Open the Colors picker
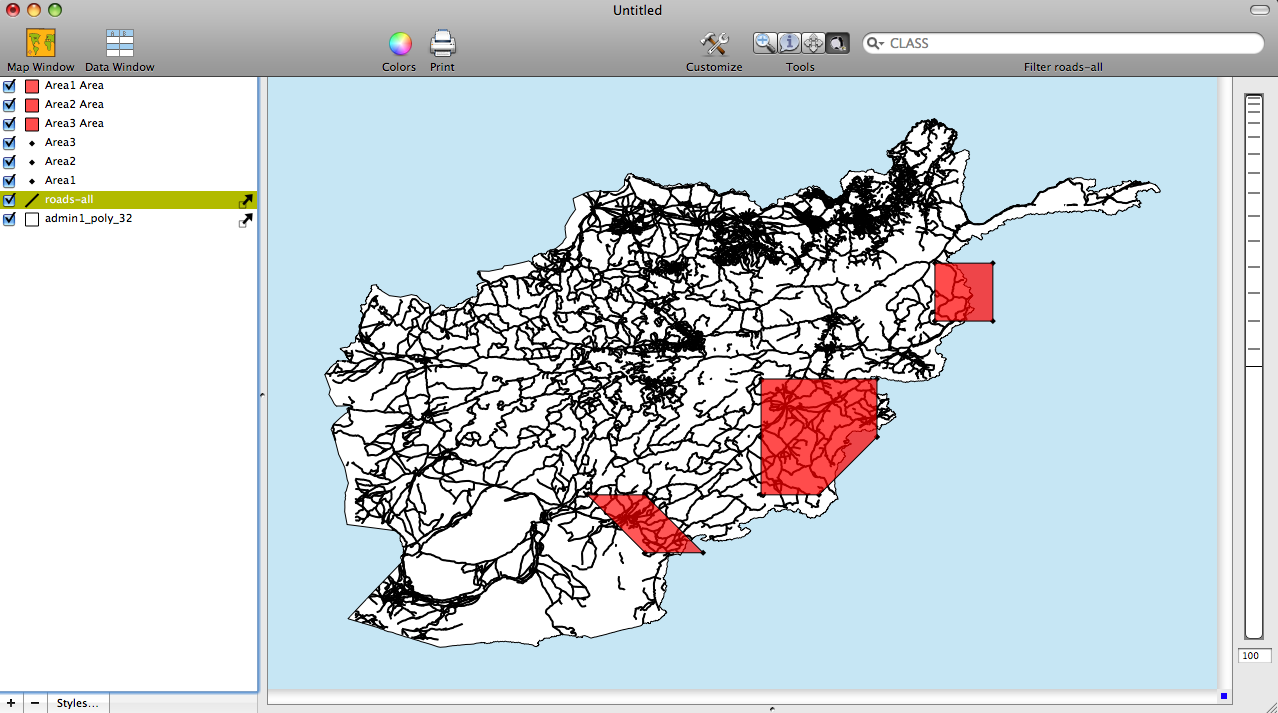The width and height of the screenshot is (1278, 713). [400, 44]
